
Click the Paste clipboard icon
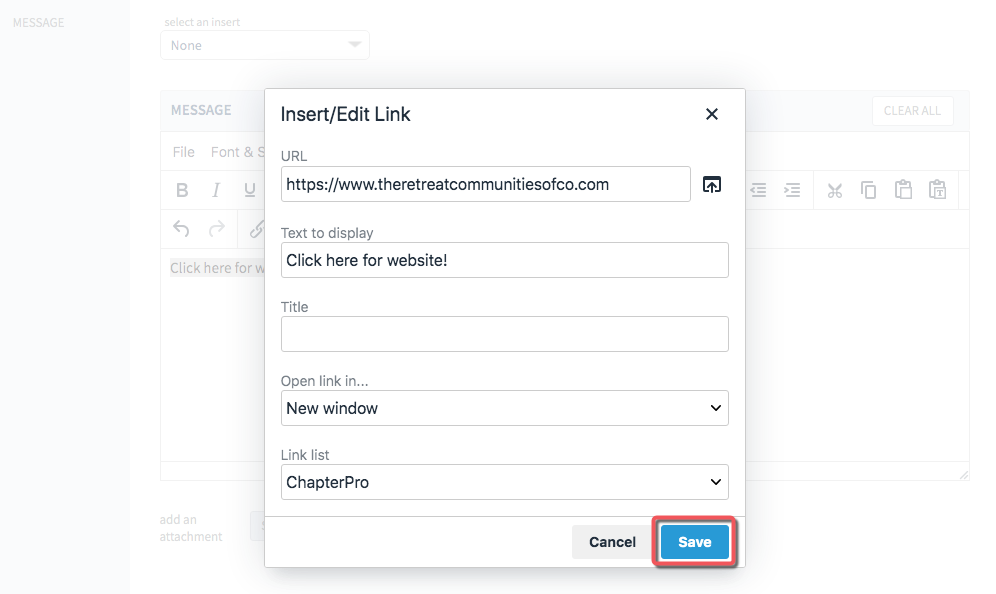point(903,189)
